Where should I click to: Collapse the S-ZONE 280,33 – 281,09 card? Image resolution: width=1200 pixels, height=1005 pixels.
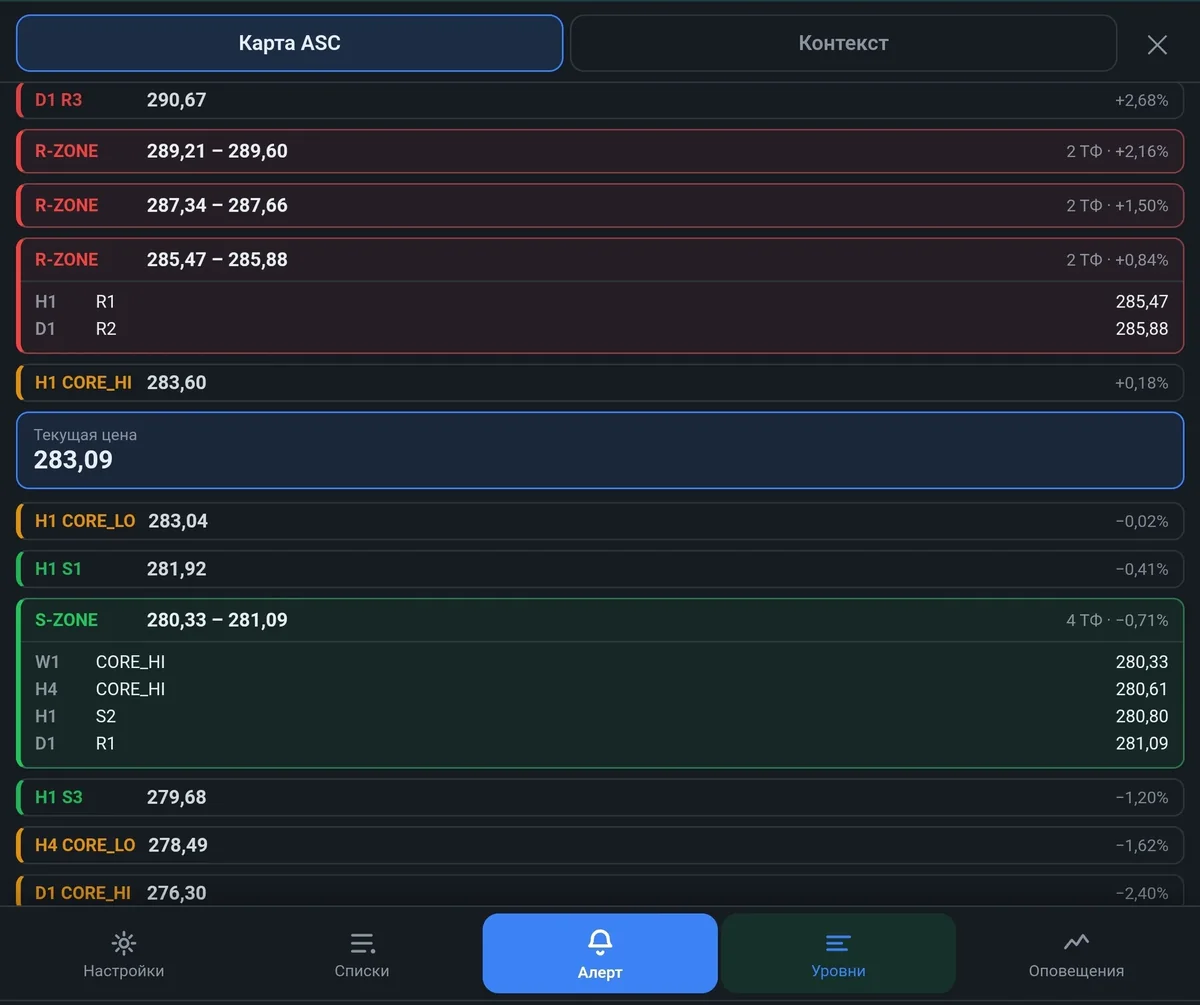(600, 620)
